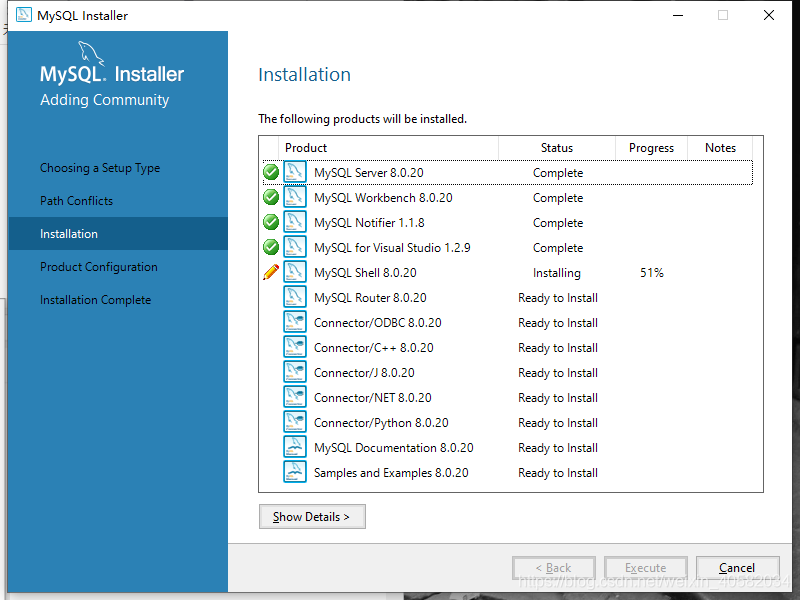Image resolution: width=800 pixels, height=600 pixels.
Task: Click green checkmark beside MySQL Server
Action: [x=271, y=172]
